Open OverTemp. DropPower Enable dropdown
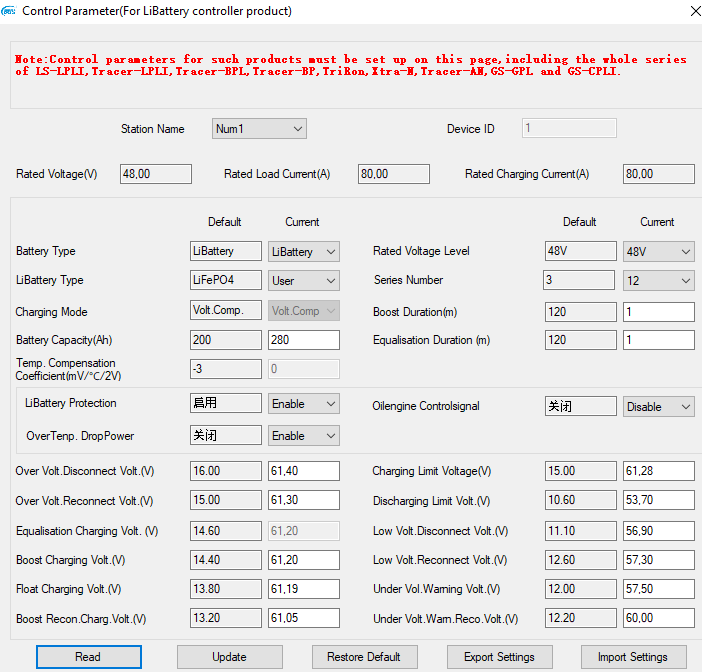 point(304,436)
